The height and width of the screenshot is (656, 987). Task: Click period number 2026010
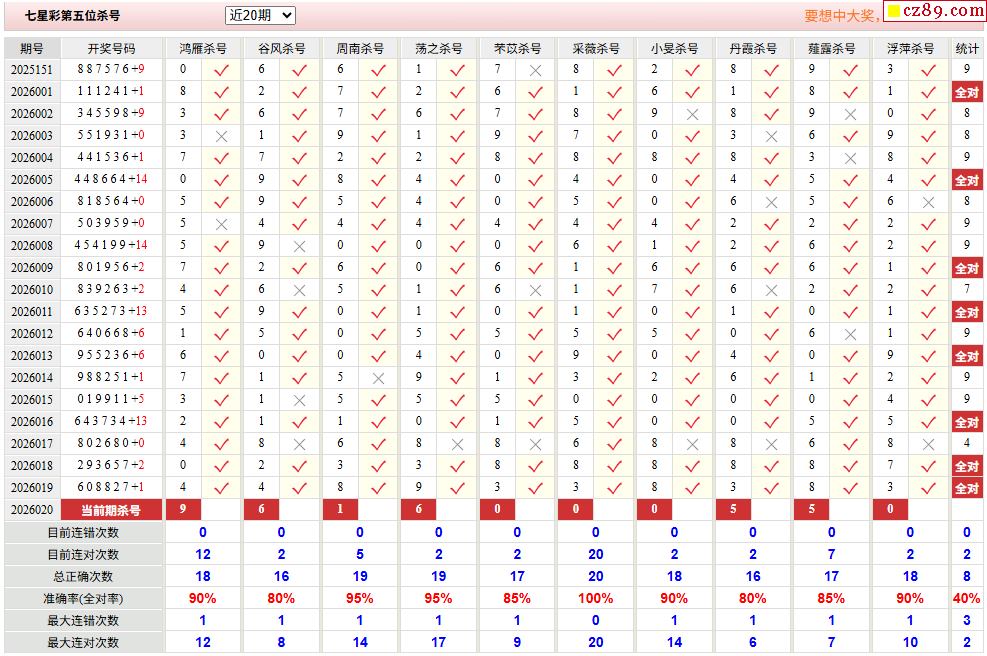(x=32, y=290)
